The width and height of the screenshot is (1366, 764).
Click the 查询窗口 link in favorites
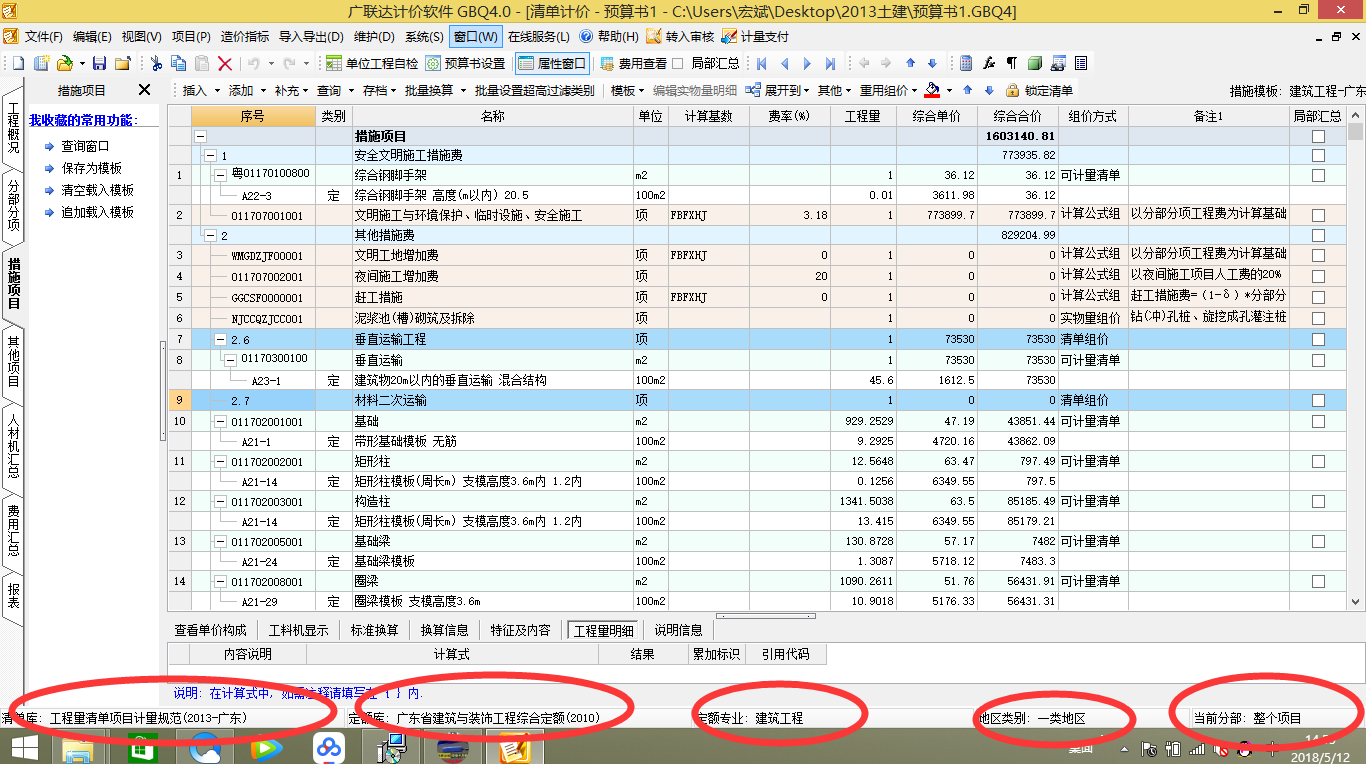(x=85, y=146)
